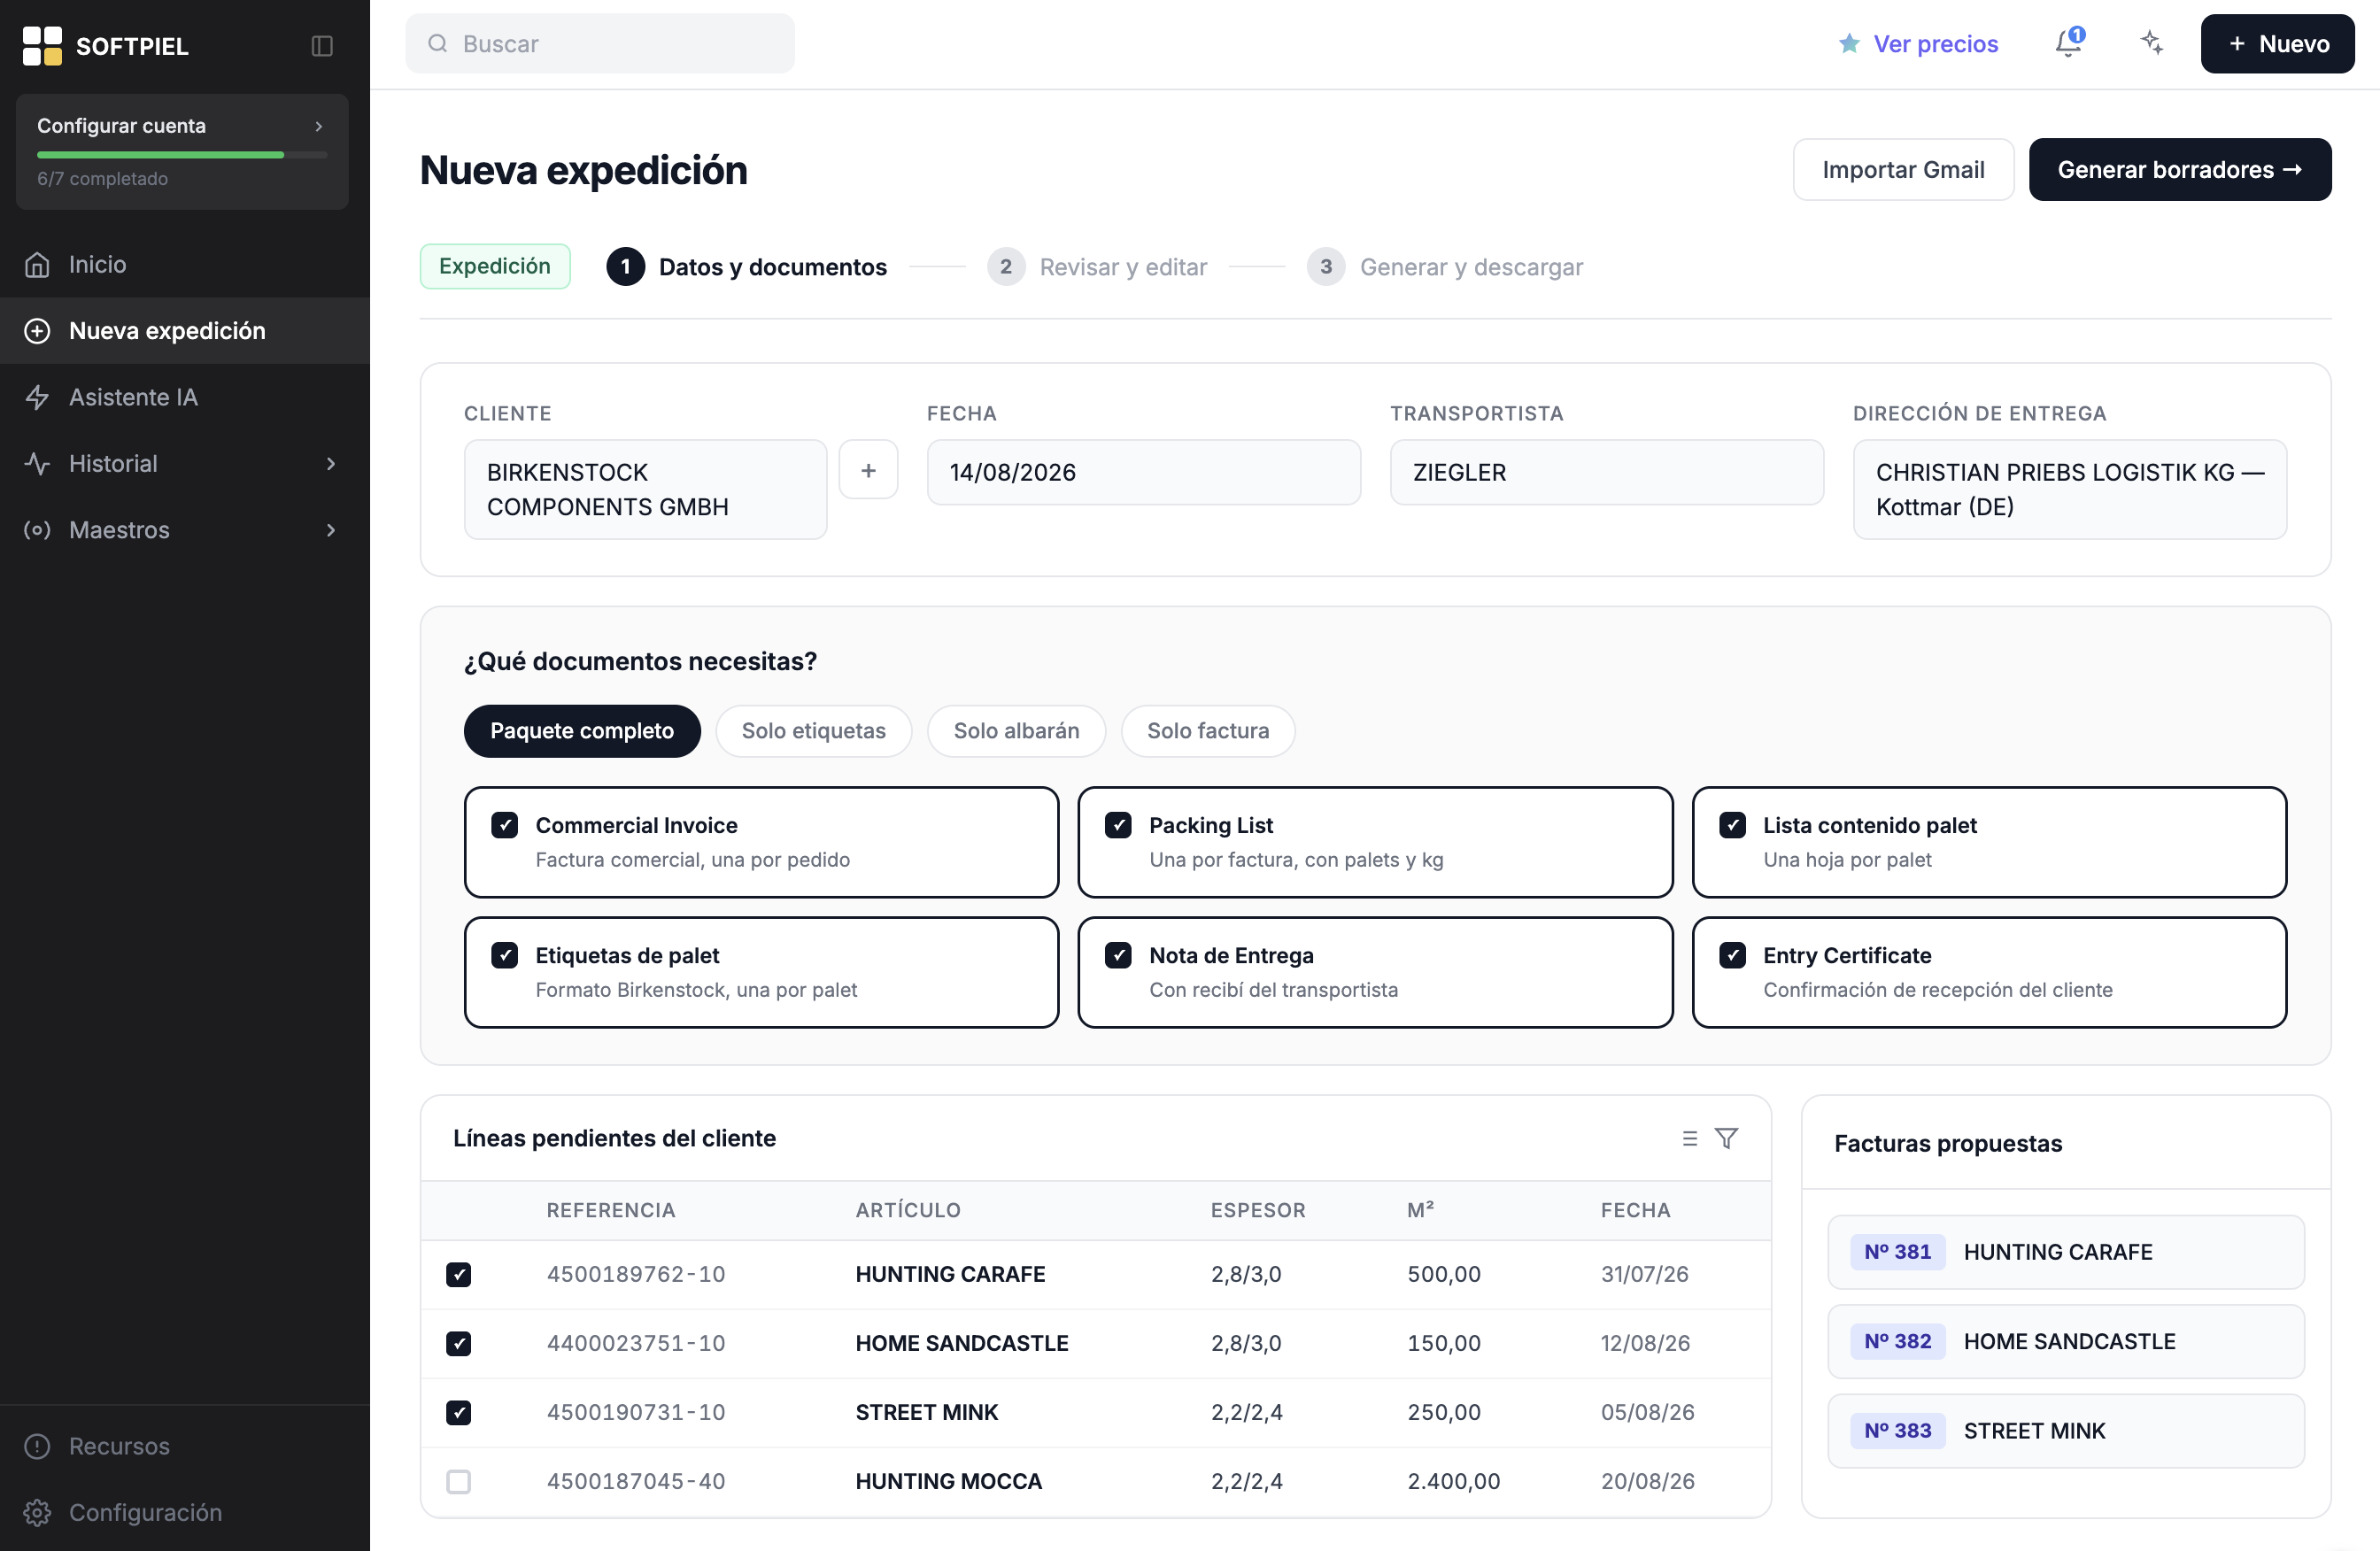Open the AI sparkle icon in the top bar
The height and width of the screenshot is (1551, 2380).
2152,43
